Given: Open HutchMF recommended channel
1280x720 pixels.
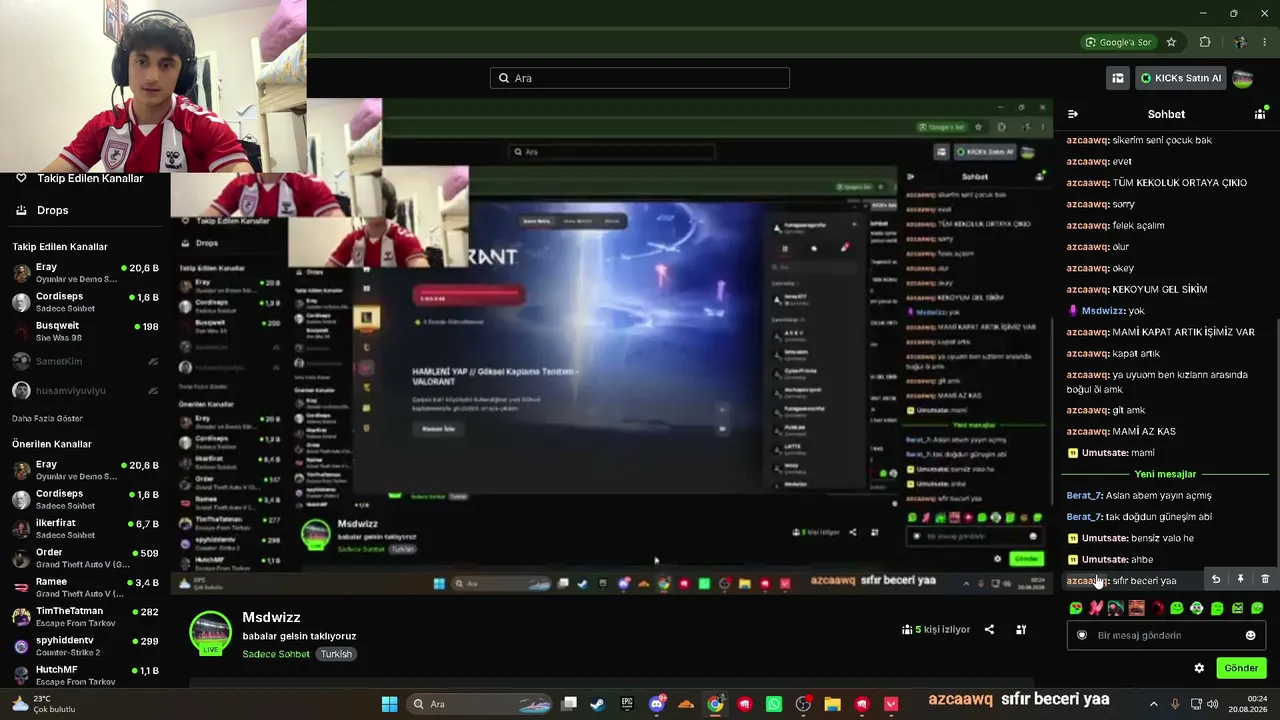Looking at the screenshot, I should pyautogui.click(x=85, y=675).
